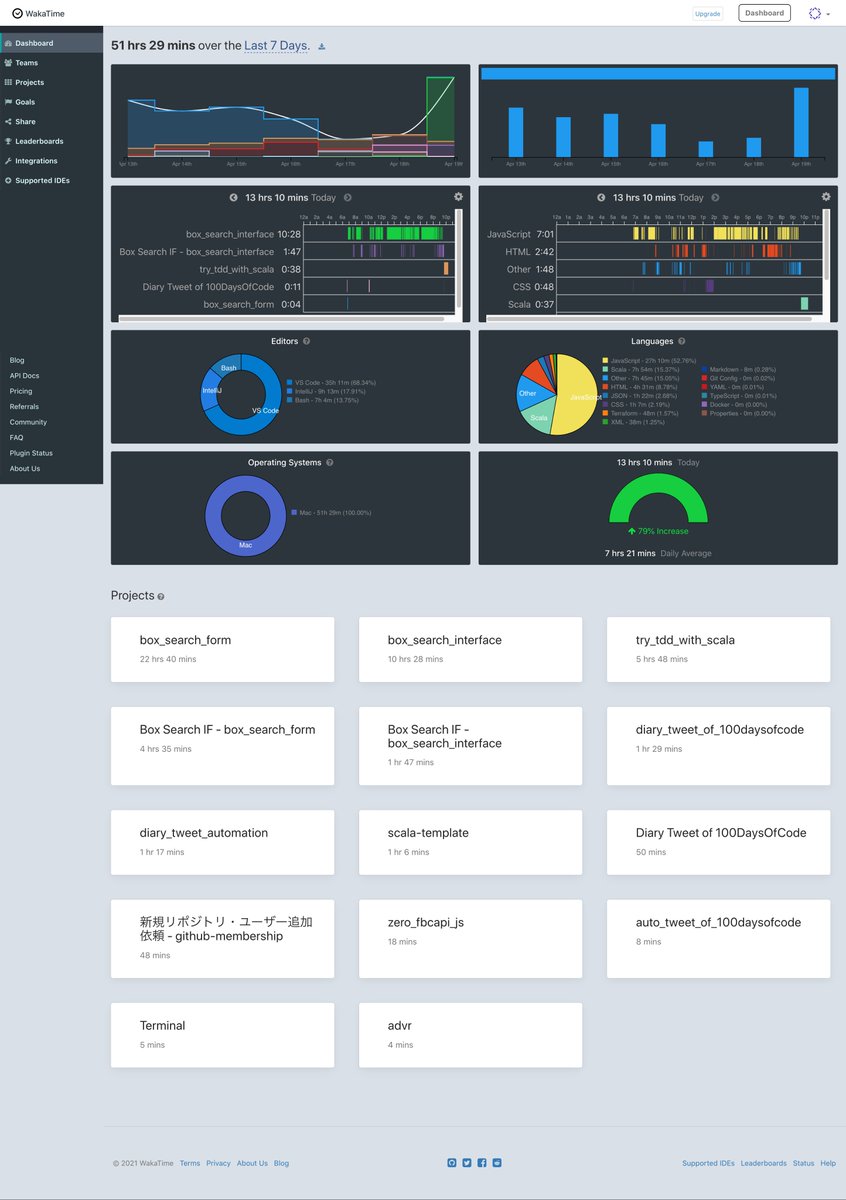Open box_search_form project card
The height and width of the screenshot is (1200, 846).
click(222, 649)
